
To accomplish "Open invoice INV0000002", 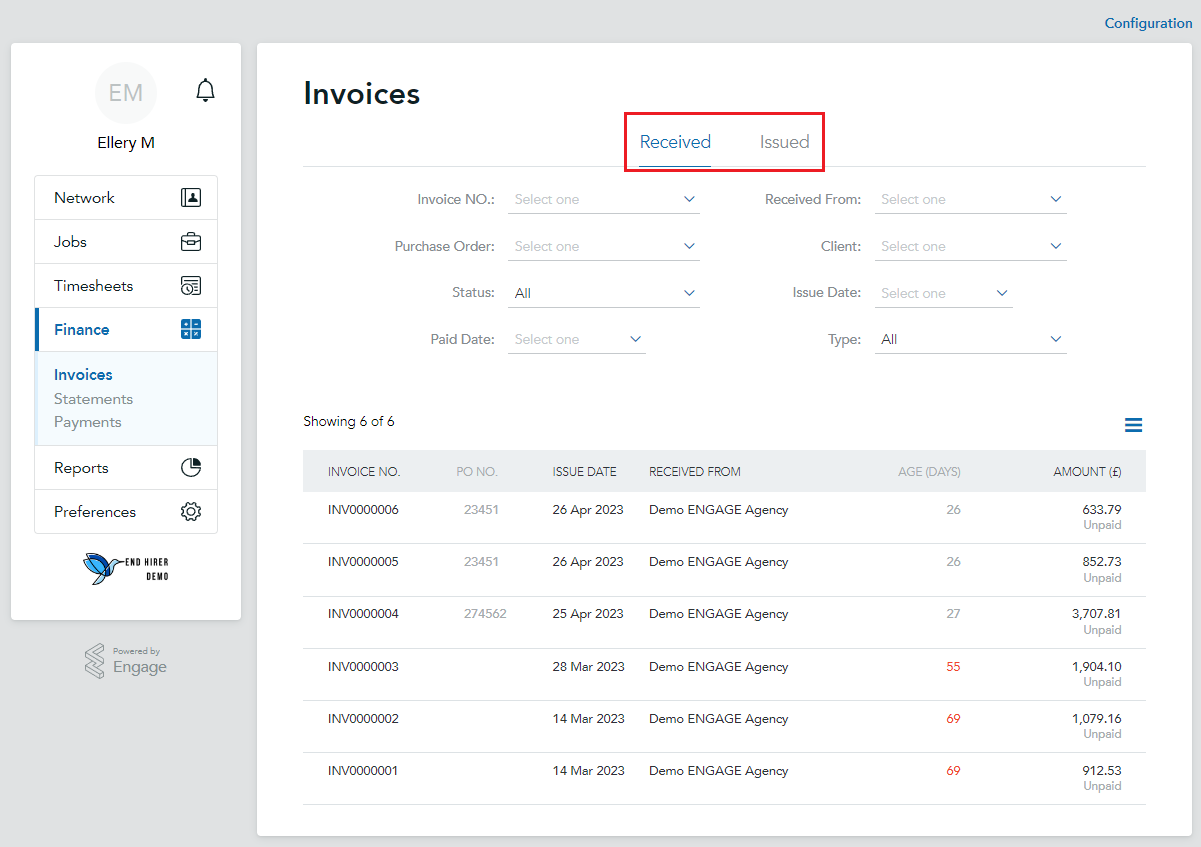I will point(363,719).
